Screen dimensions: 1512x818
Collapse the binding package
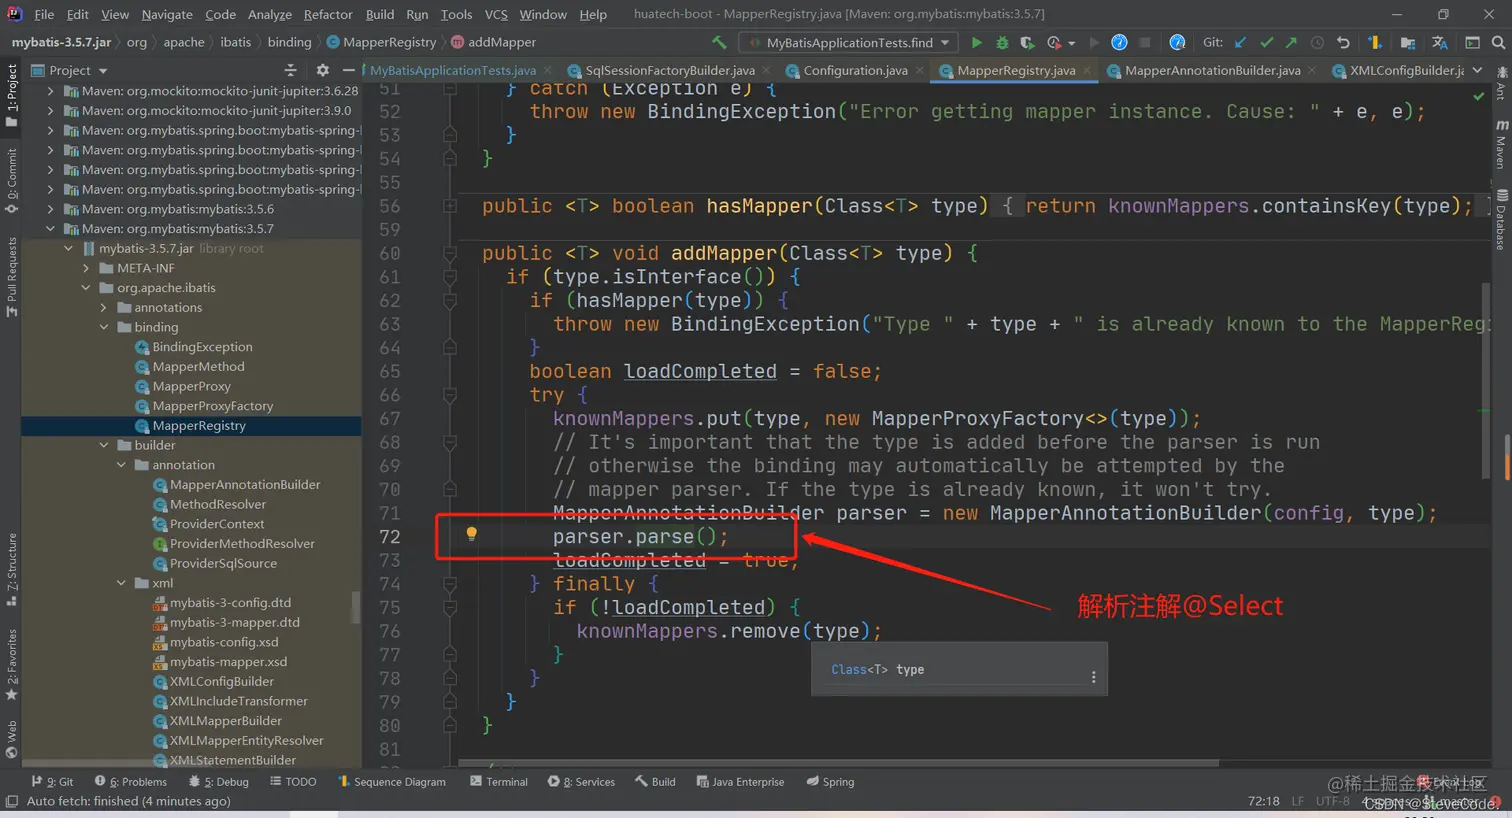(104, 327)
